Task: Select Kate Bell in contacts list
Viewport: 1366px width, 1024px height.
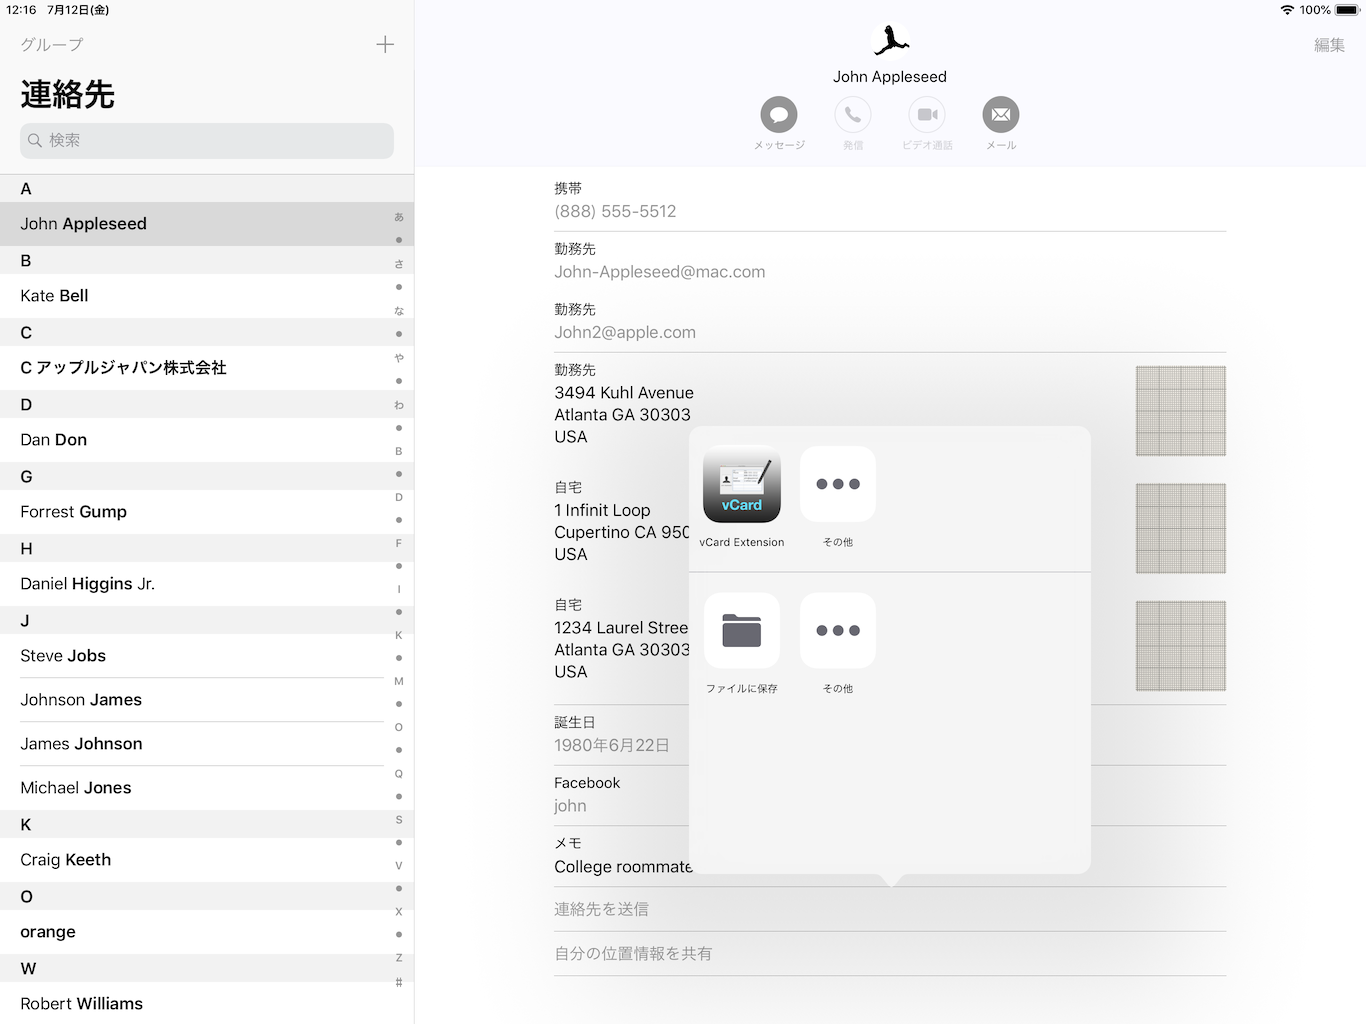Action: click(55, 296)
